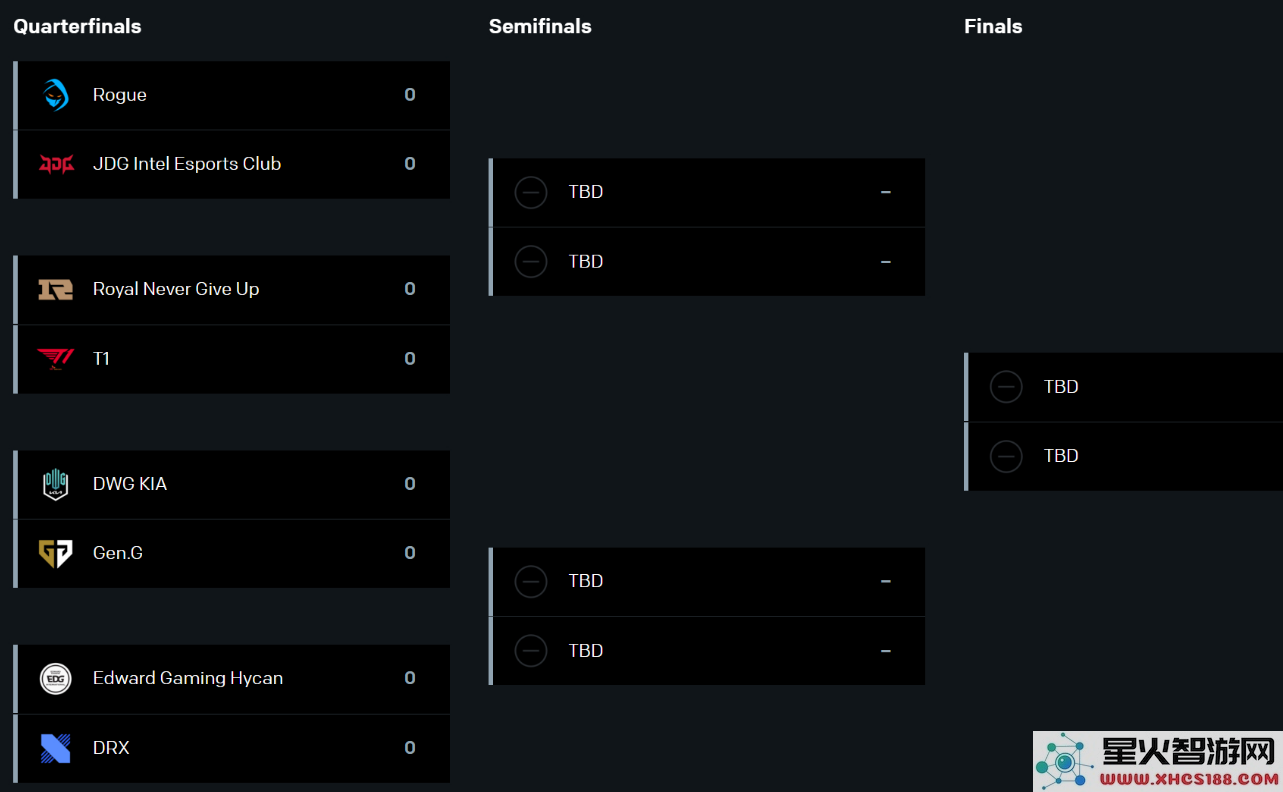The height and width of the screenshot is (792, 1283).
Task: Click the Semifinals column heading
Action: pyautogui.click(x=540, y=26)
